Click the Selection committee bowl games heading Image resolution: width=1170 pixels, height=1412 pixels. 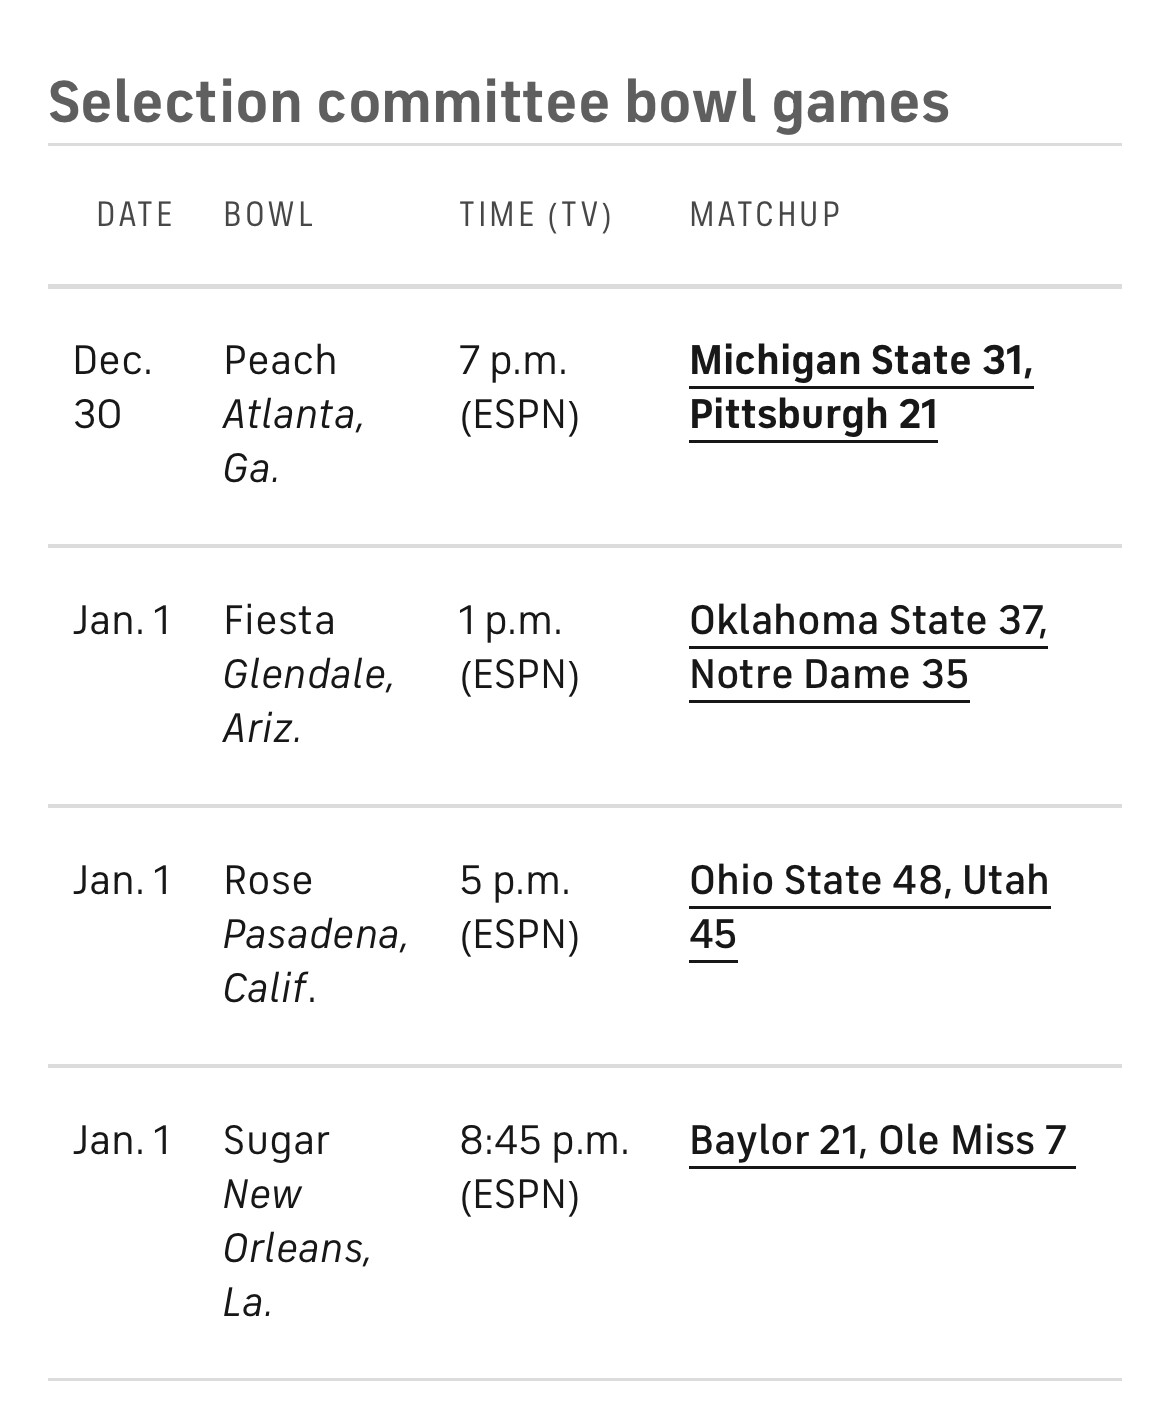pos(499,102)
